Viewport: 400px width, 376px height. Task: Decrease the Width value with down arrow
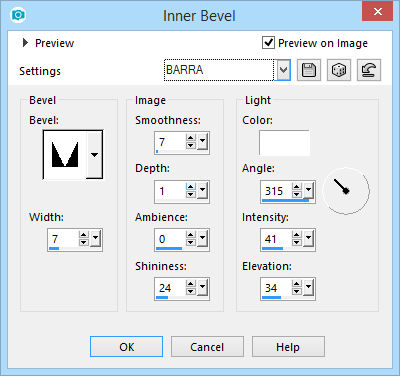click(x=84, y=243)
